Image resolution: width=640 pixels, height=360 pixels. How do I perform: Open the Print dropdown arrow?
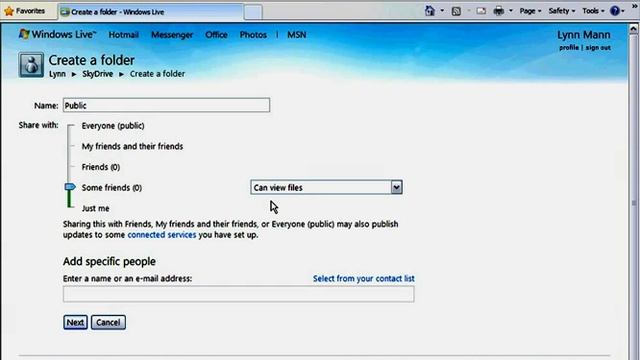click(x=511, y=11)
